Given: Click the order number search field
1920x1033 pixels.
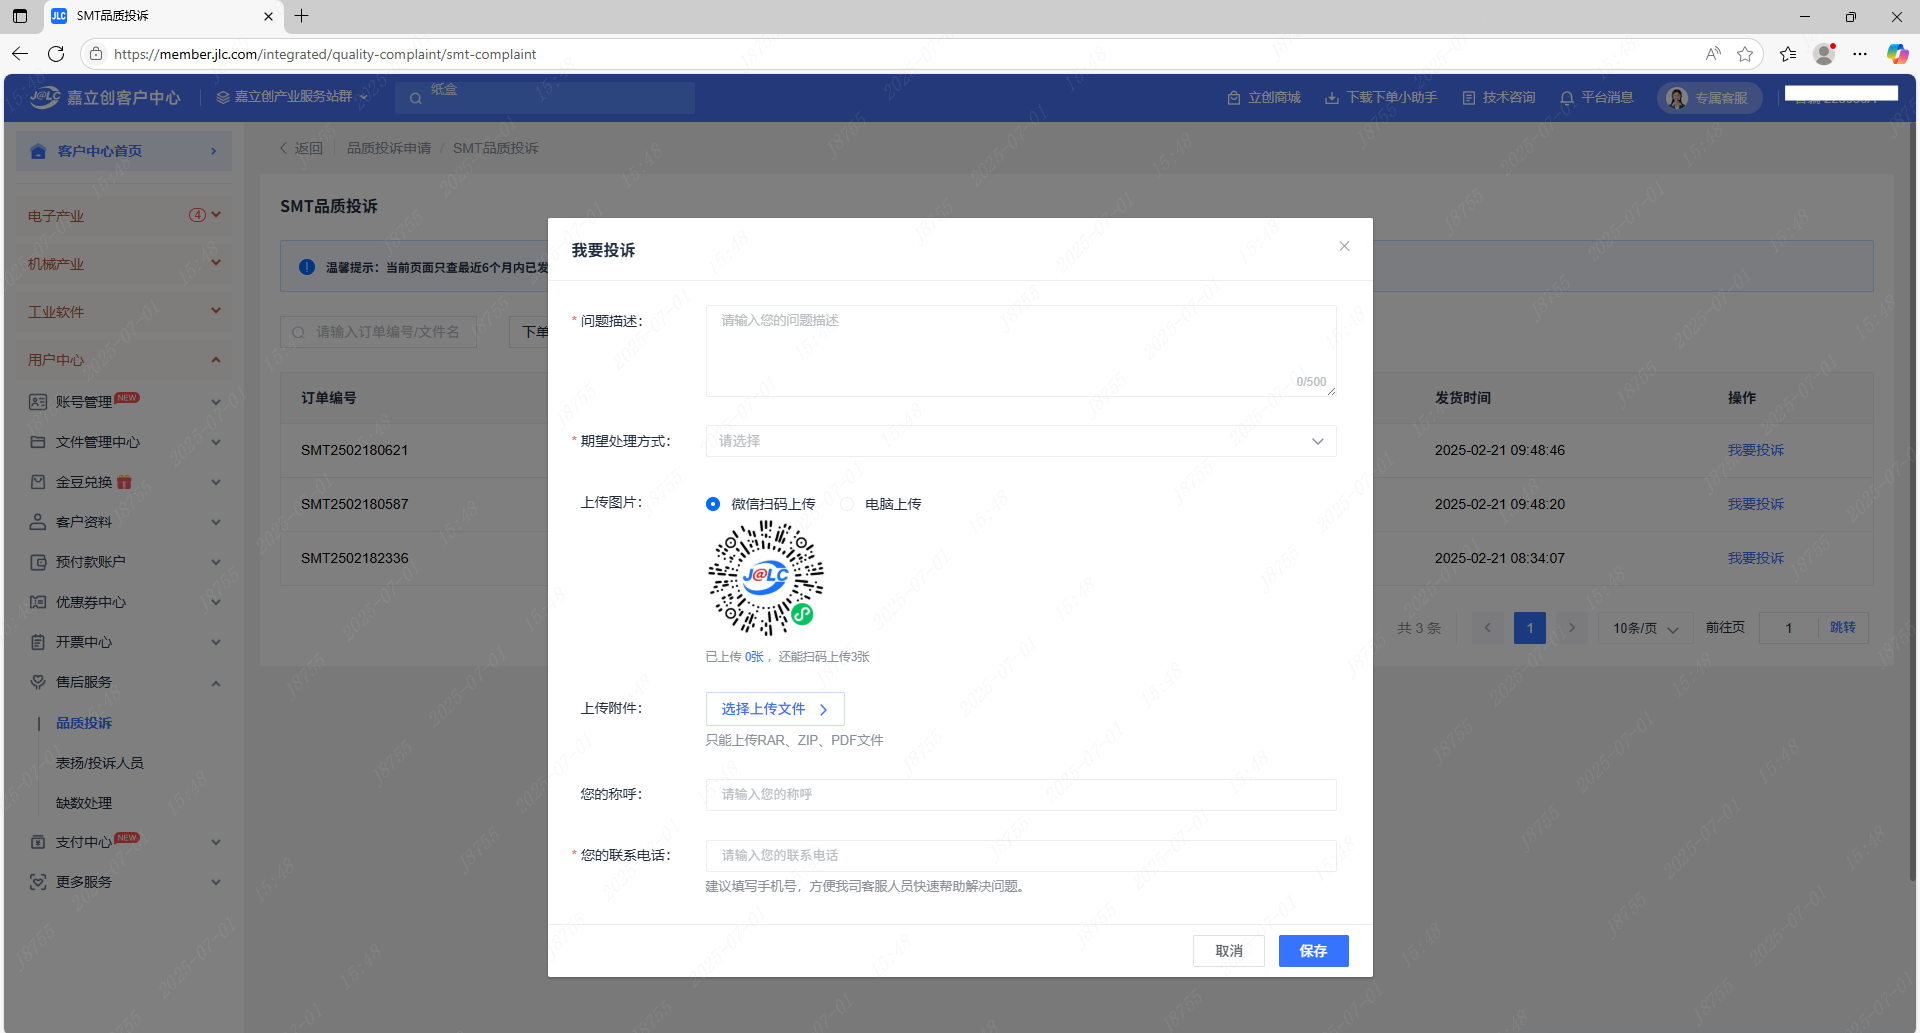Looking at the screenshot, I should tap(378, 332).
